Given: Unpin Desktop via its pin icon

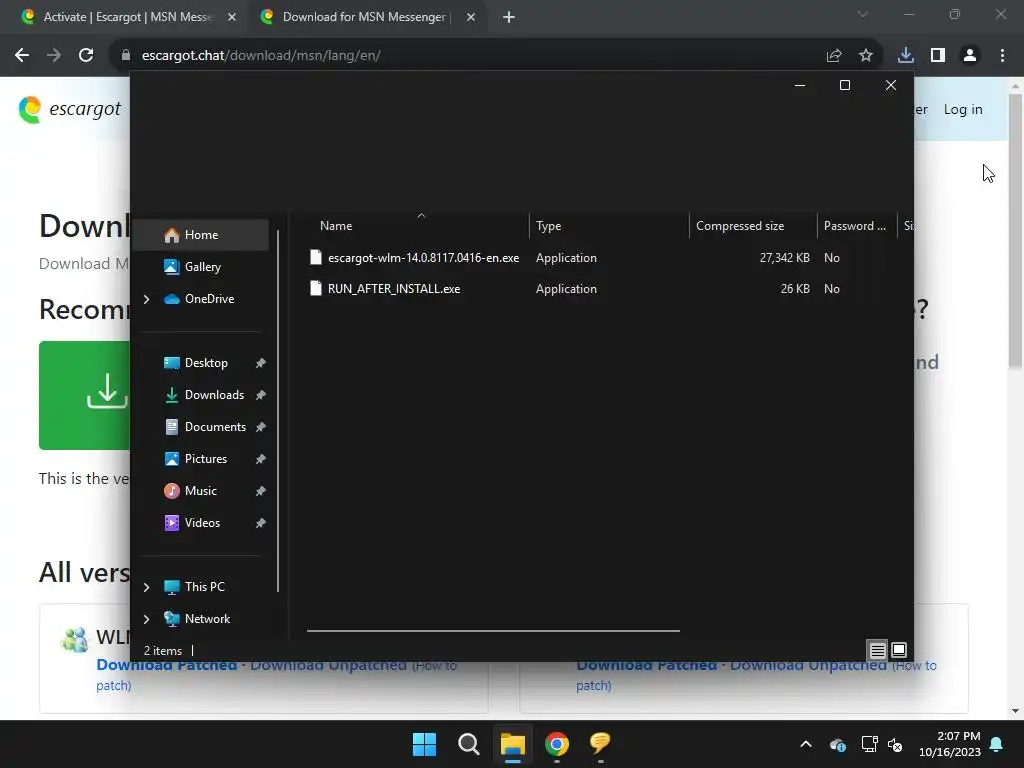Looking at the screenshot, I should click(261, 363).
